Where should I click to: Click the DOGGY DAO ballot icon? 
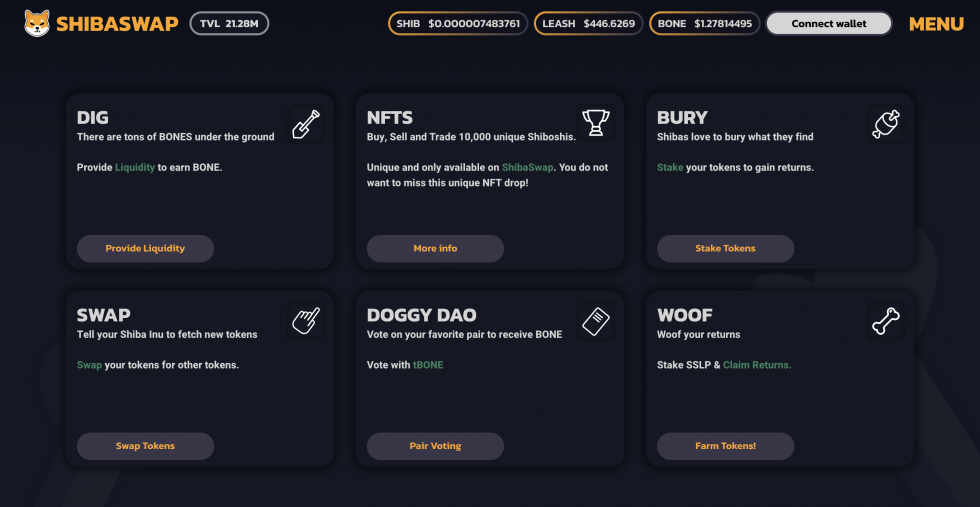tap(595, 321)
